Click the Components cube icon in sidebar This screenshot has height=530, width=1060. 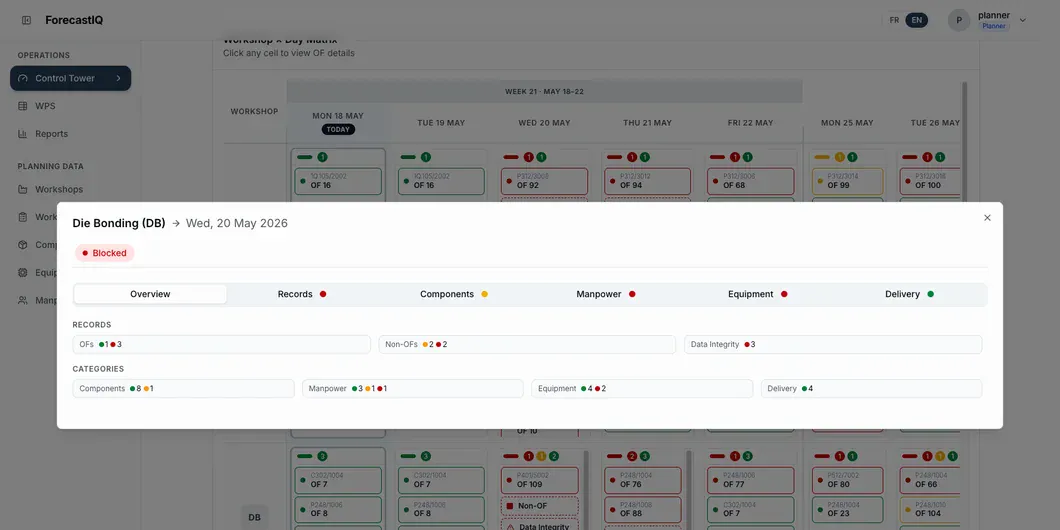23,245
